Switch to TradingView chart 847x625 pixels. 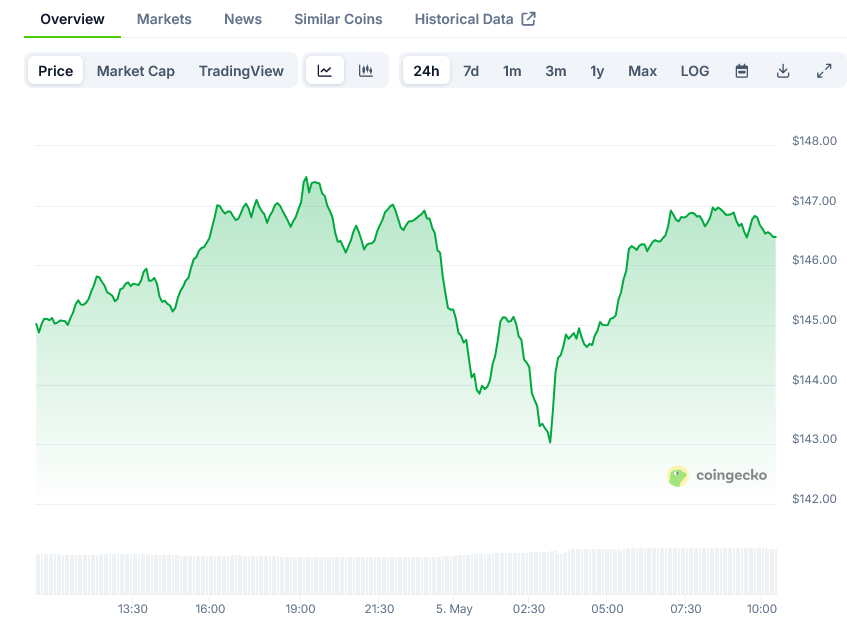point(241,71)
